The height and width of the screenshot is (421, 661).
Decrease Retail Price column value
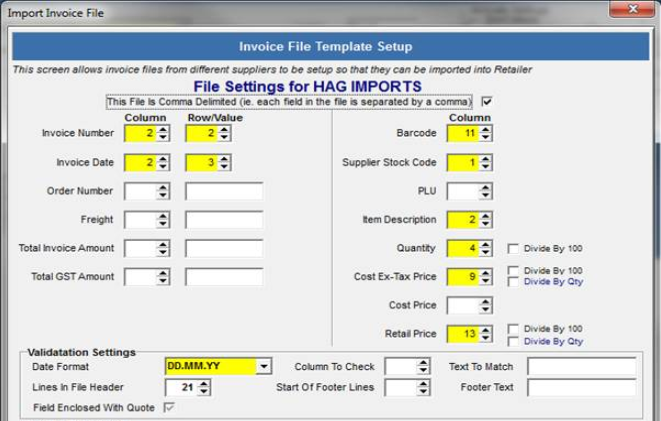486,338
